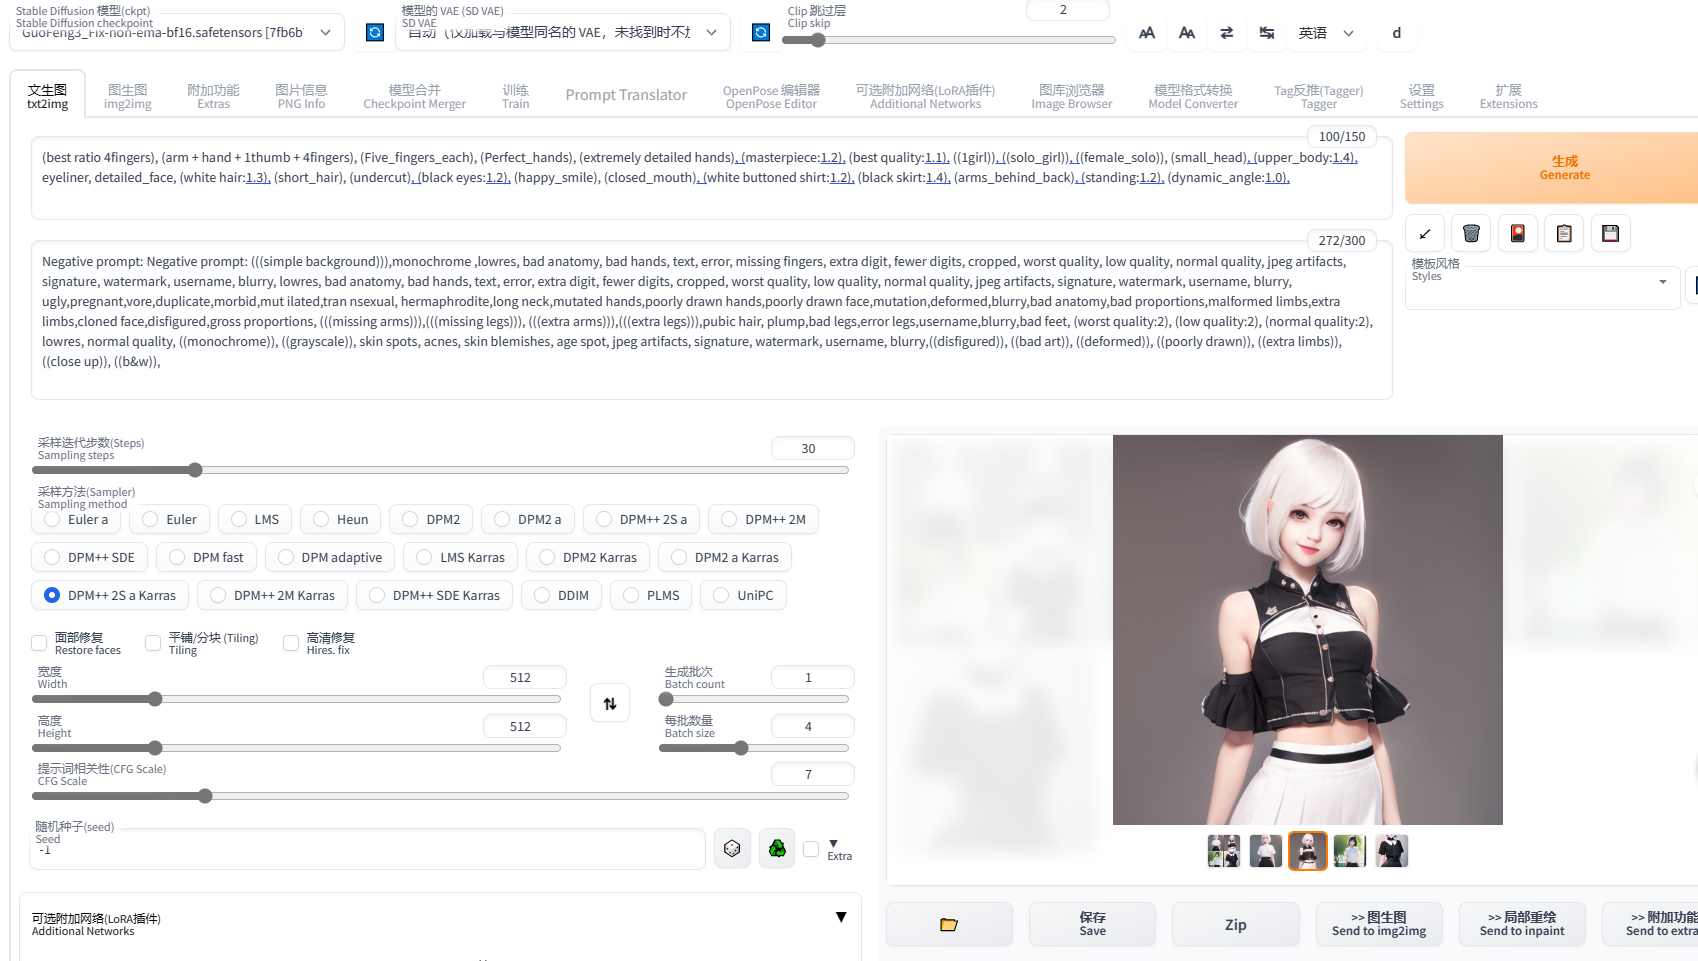This screenshot has width=1698, height=961.
Task: Click the Sampling steps slider
Action: coord(440,470)
